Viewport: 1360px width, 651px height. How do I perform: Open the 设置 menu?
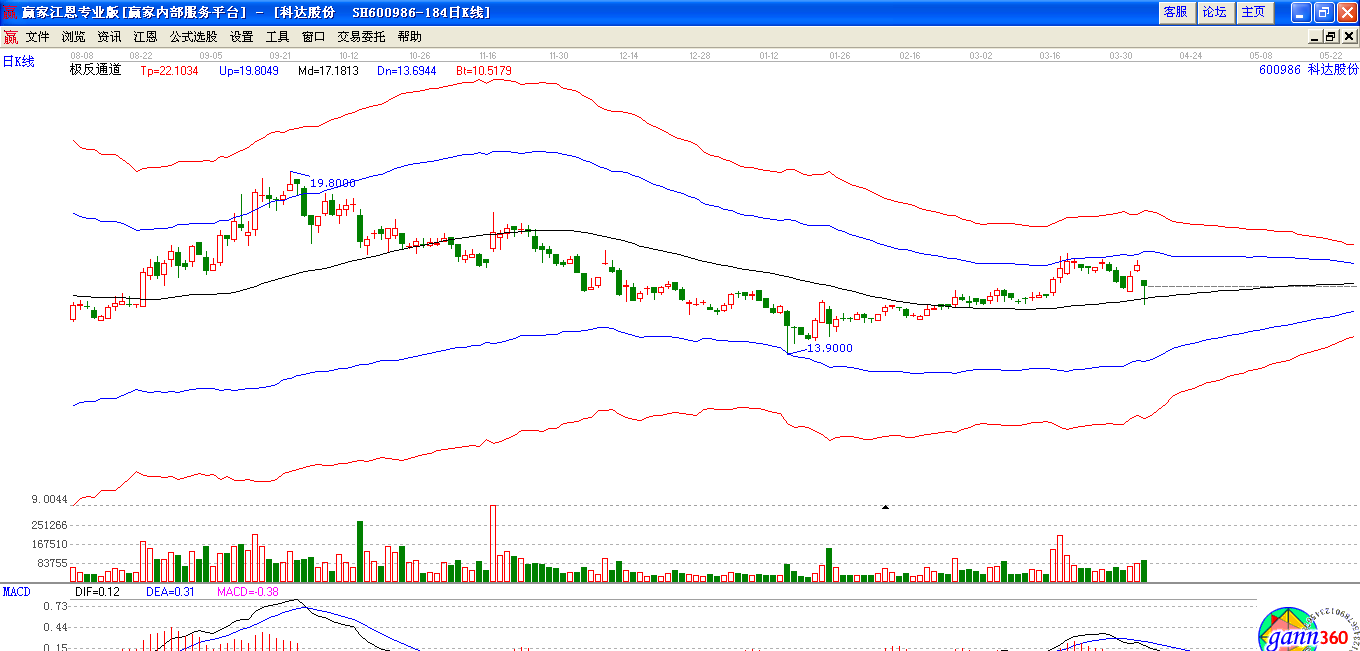pos(241,37)
